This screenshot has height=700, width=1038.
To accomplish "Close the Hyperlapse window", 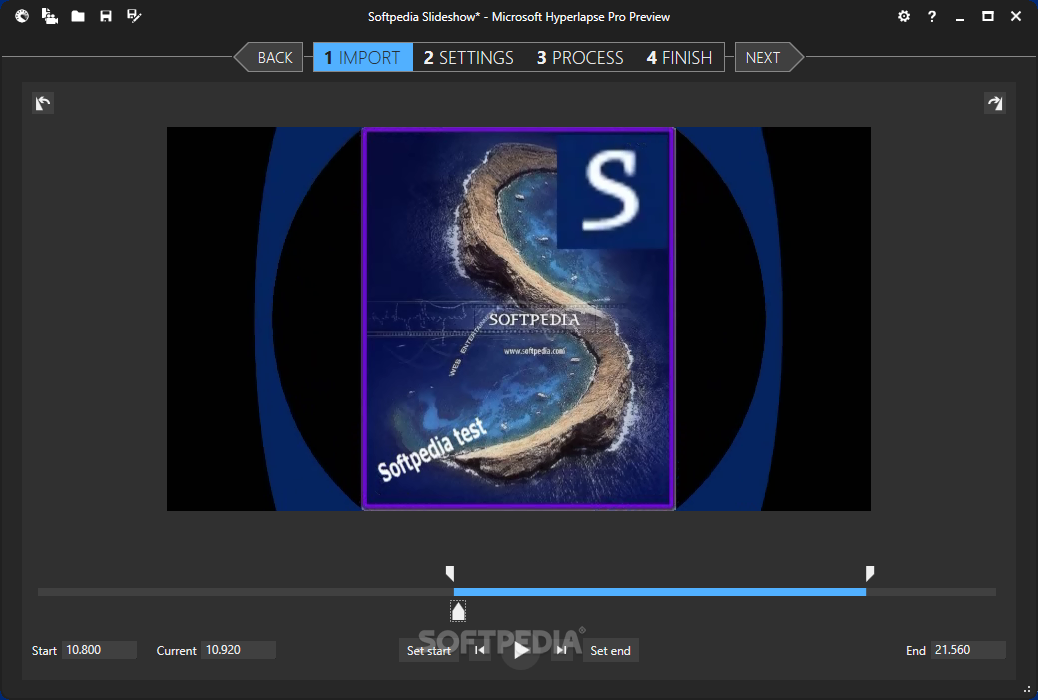I will click(x=1016, y=17).
